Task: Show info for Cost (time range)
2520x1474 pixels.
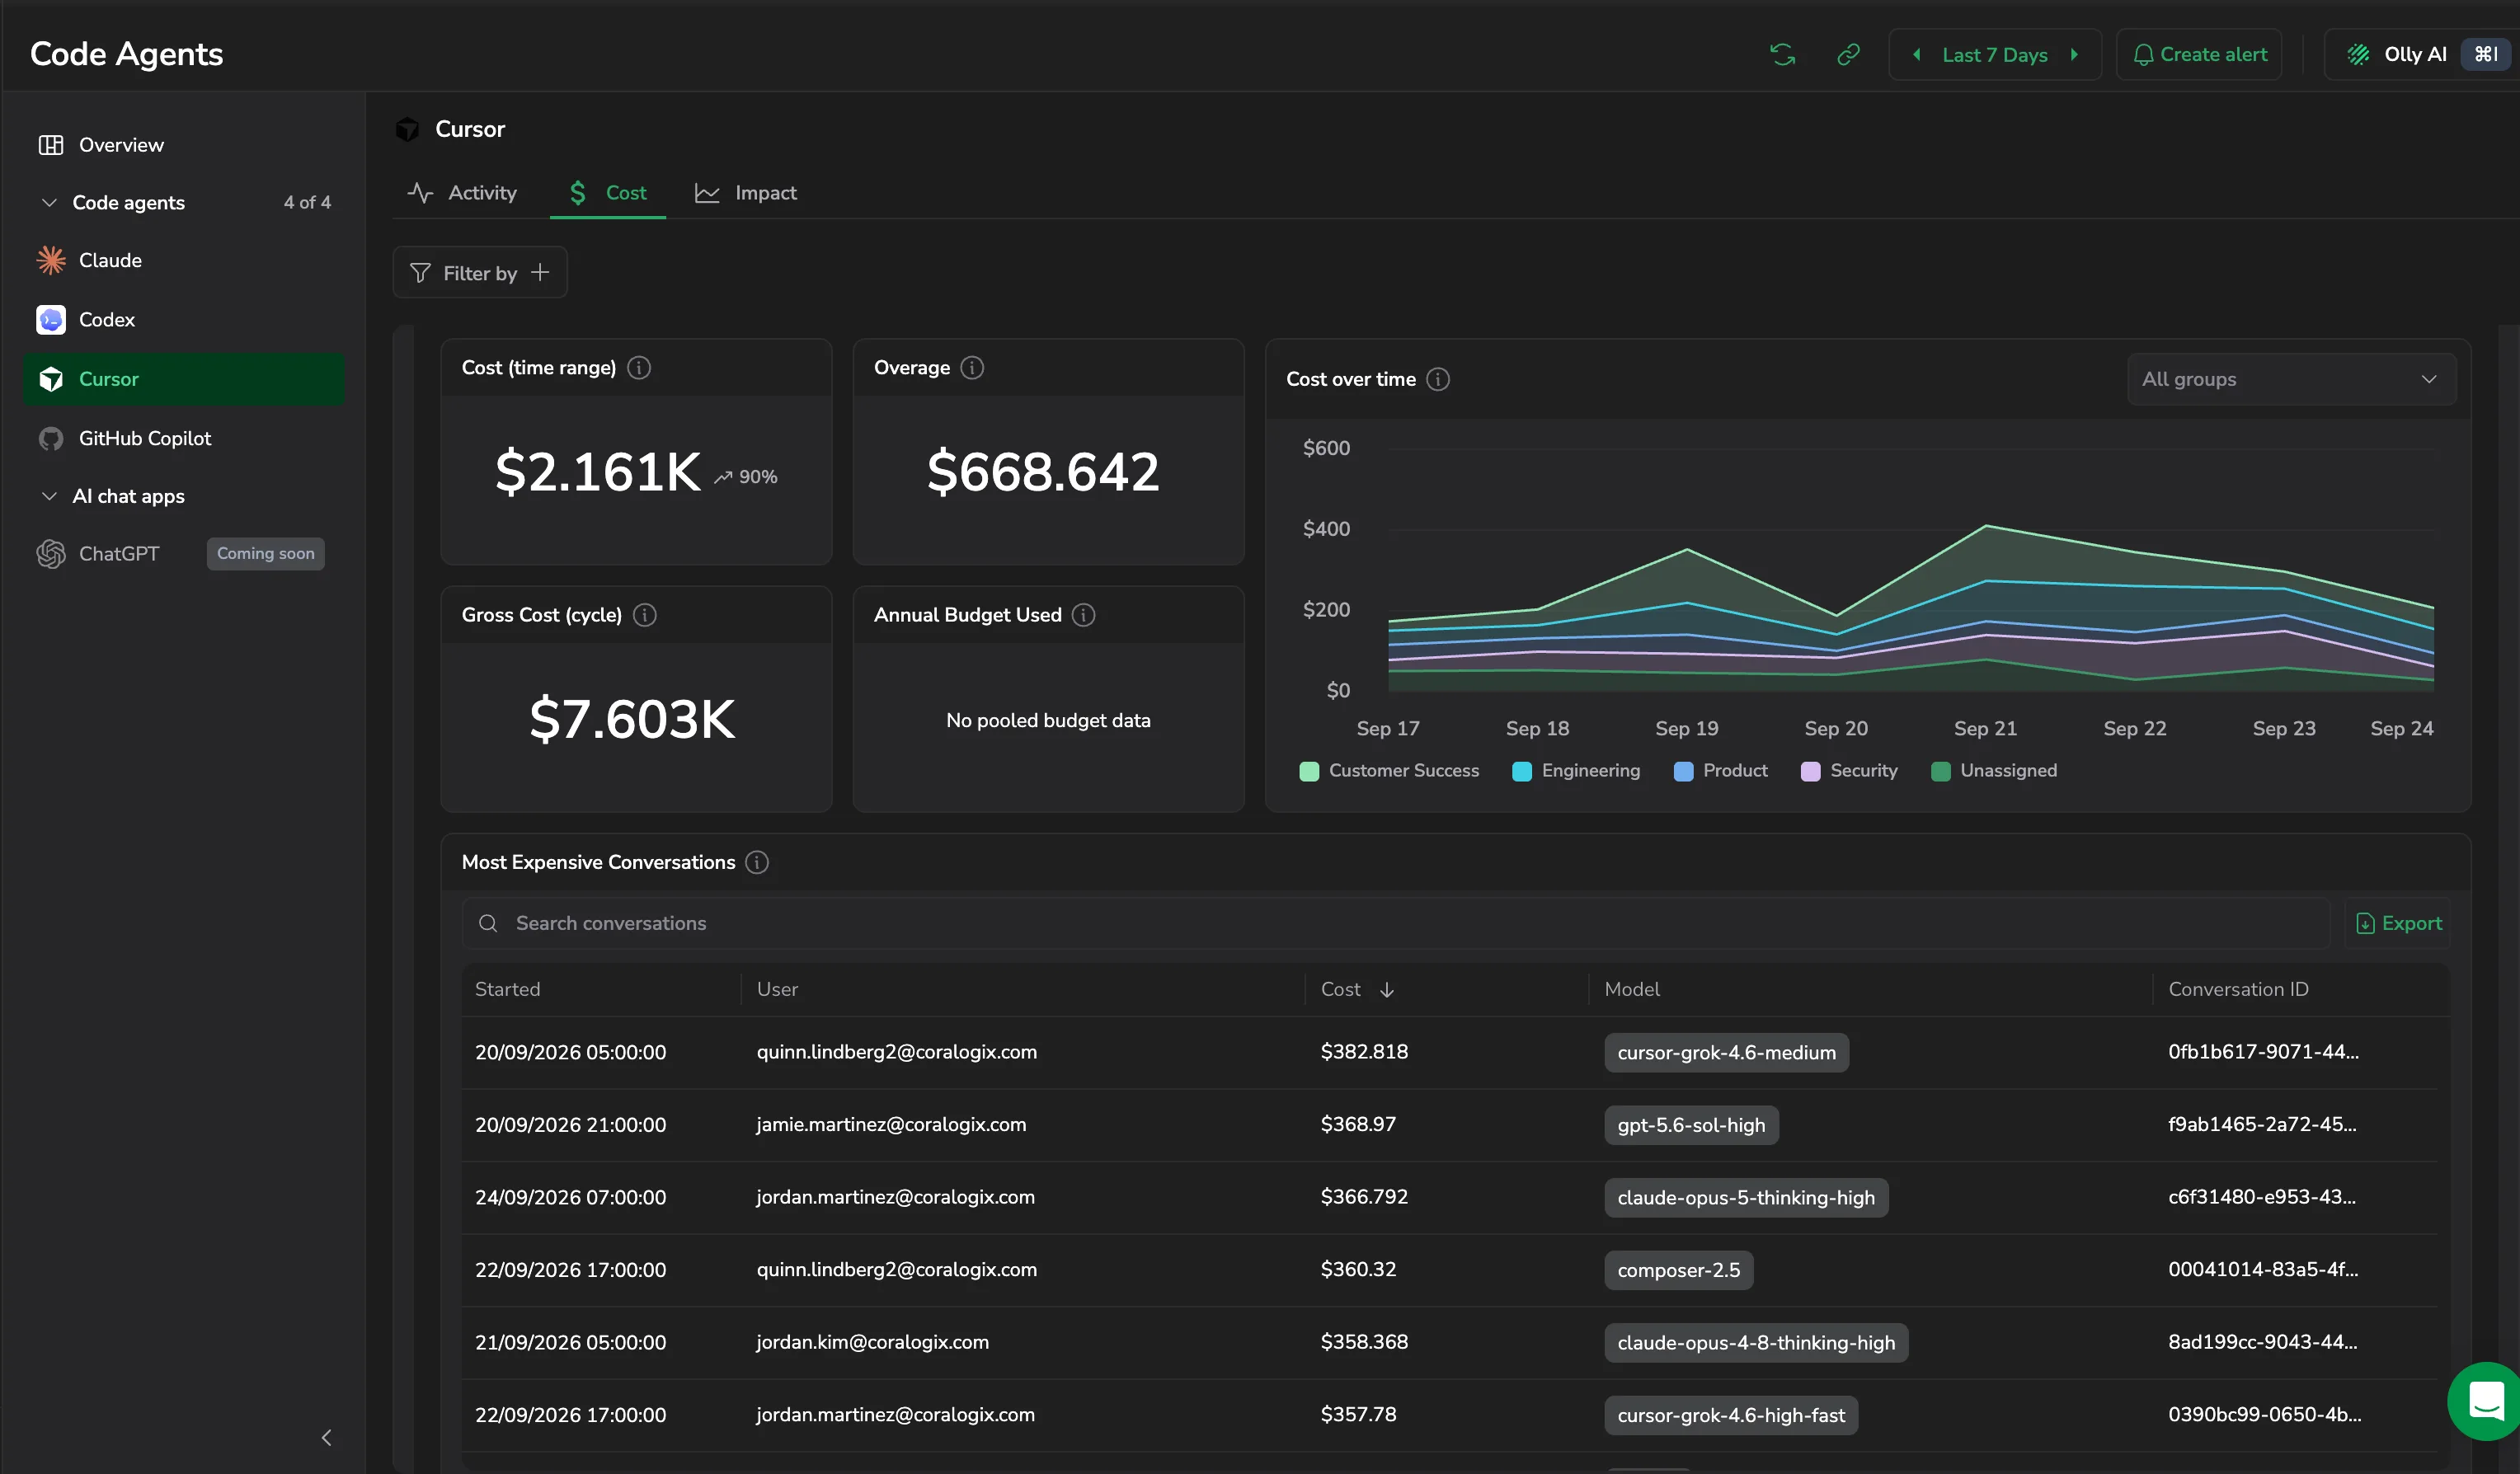Action: (x=639, y=368)
